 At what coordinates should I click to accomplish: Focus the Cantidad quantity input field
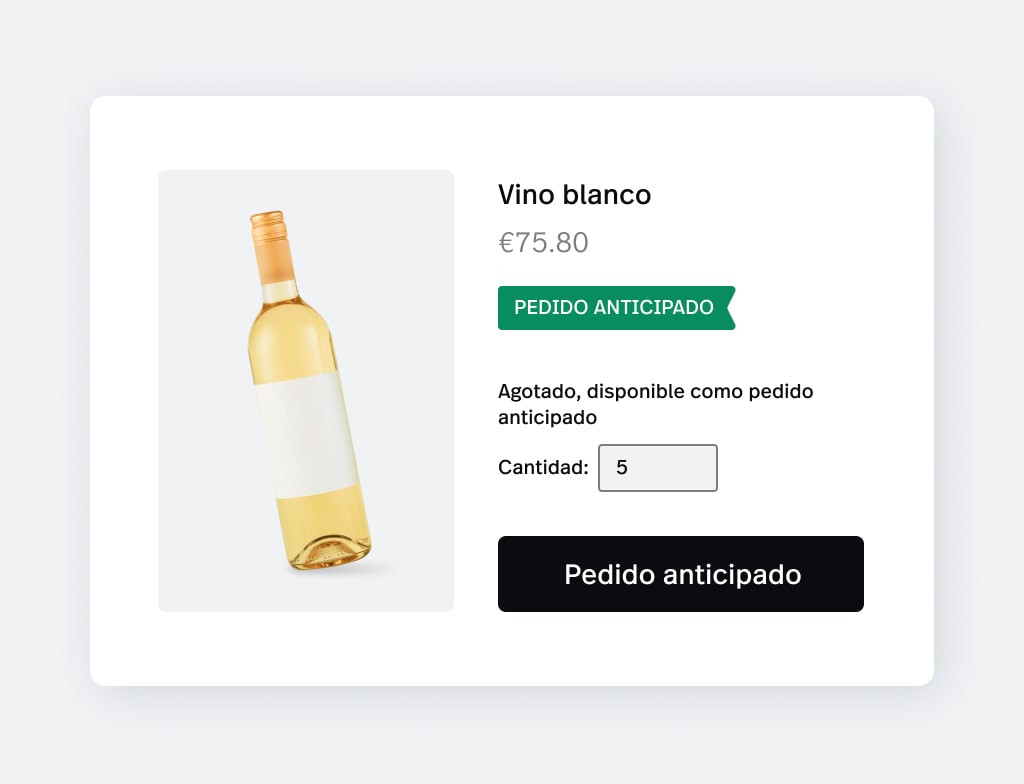point(658,468)
